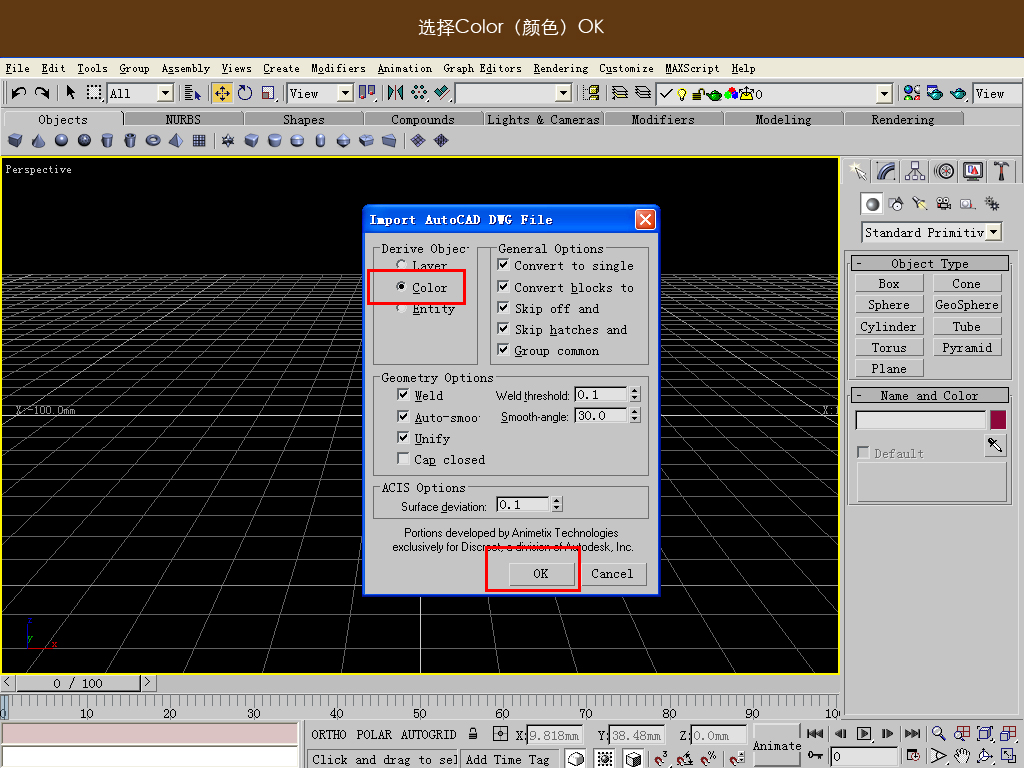
Task: Click the Mirror Selected Objects icon
Action: click(x=395, y=93)
